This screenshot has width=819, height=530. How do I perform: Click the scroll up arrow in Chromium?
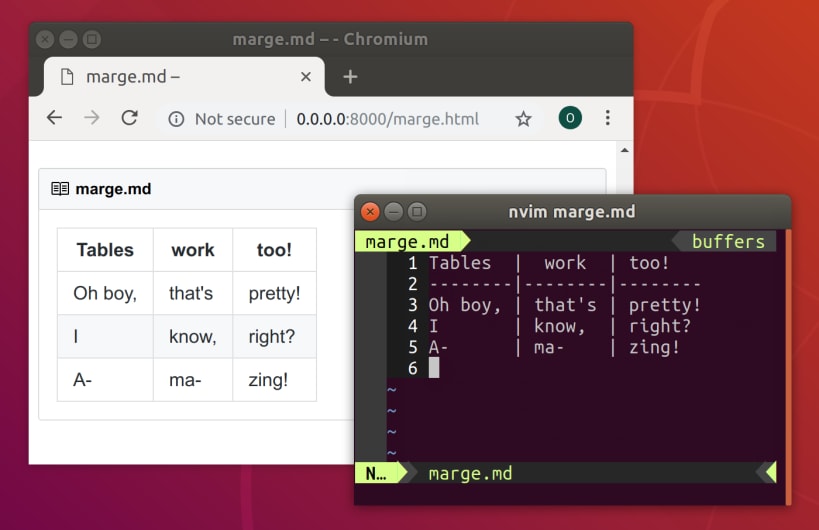(624, 150)
